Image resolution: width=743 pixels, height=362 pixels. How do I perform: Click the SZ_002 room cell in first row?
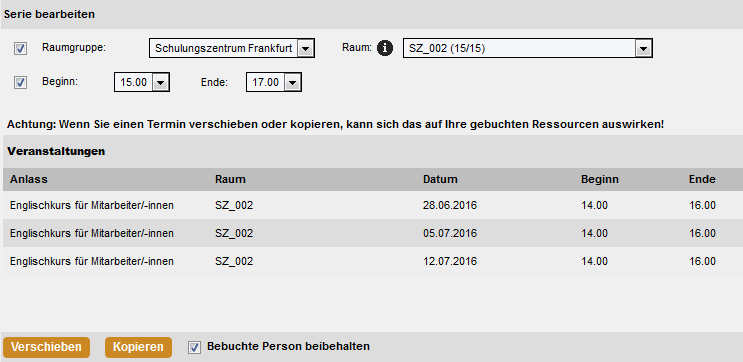pos(234,205)
